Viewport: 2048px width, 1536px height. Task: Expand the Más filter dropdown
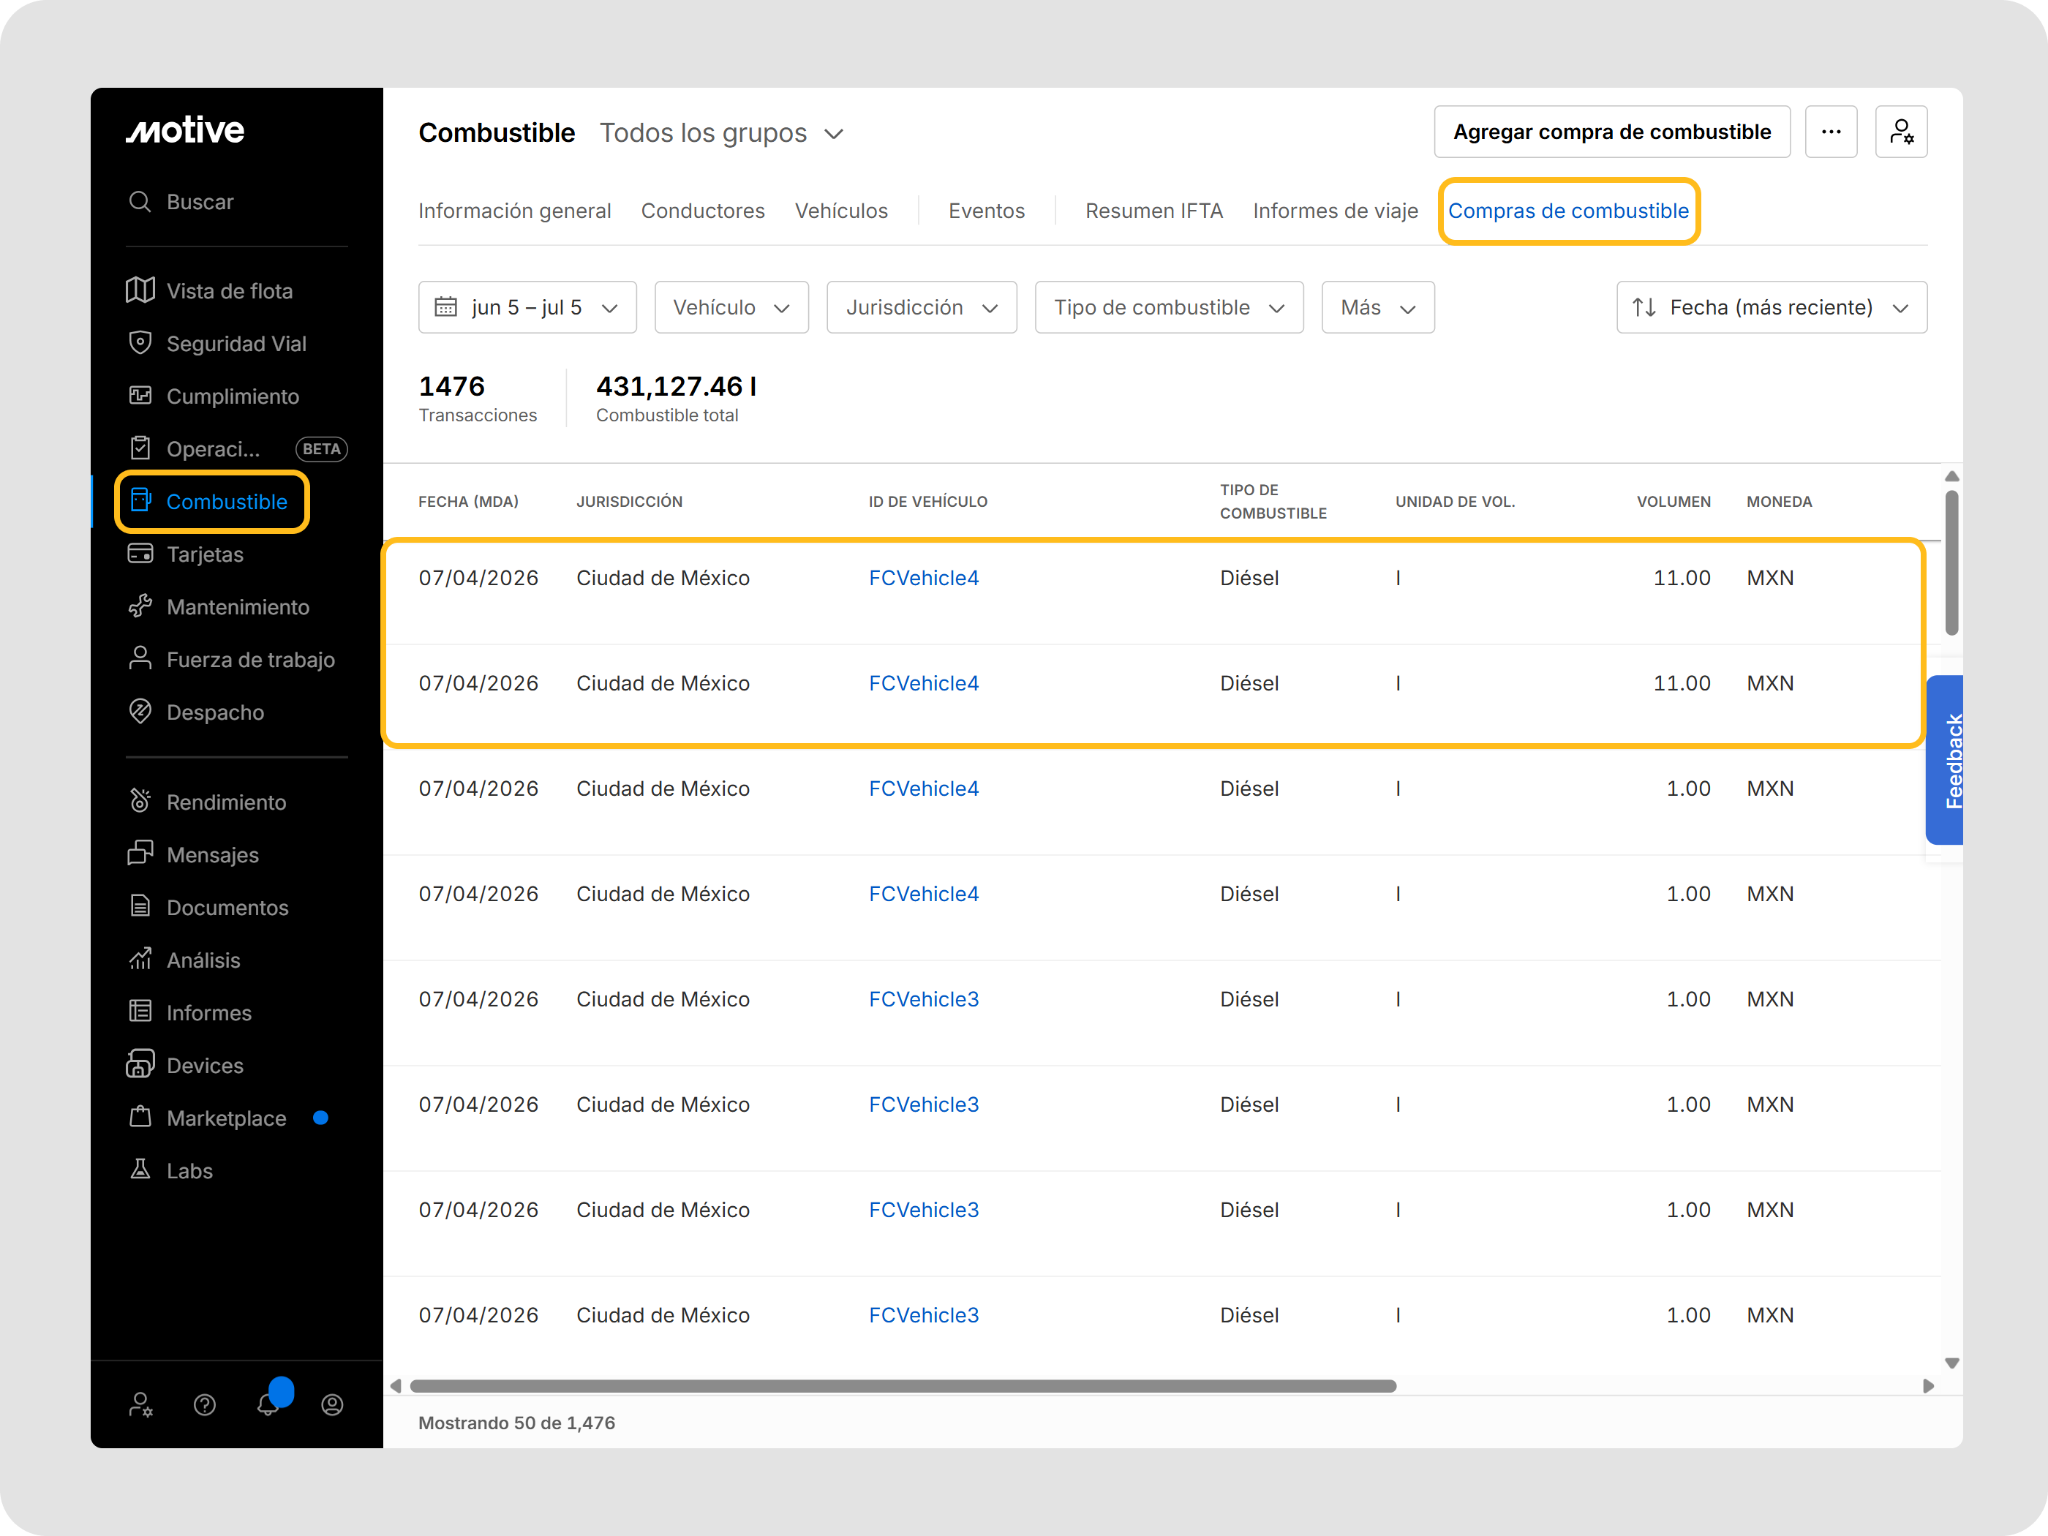[x=1378, y=307]
